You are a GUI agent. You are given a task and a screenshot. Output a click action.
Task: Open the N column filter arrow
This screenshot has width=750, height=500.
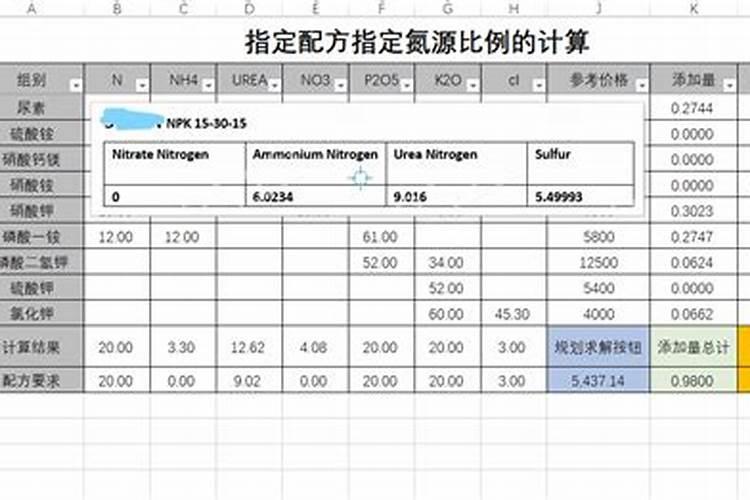click(x=141, y=83)
